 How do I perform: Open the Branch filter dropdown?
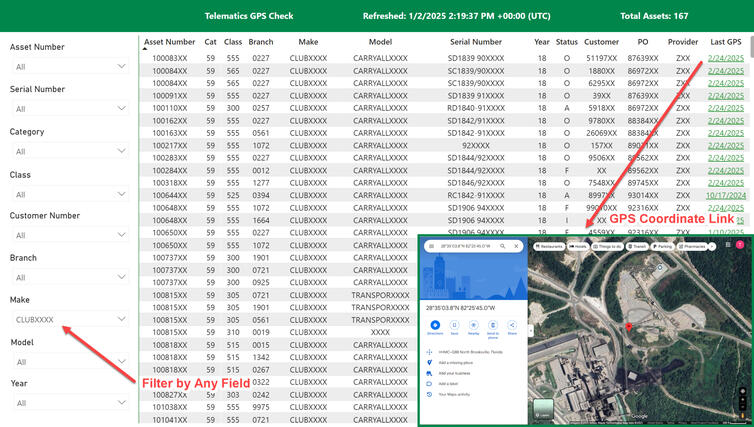point(68,277)
